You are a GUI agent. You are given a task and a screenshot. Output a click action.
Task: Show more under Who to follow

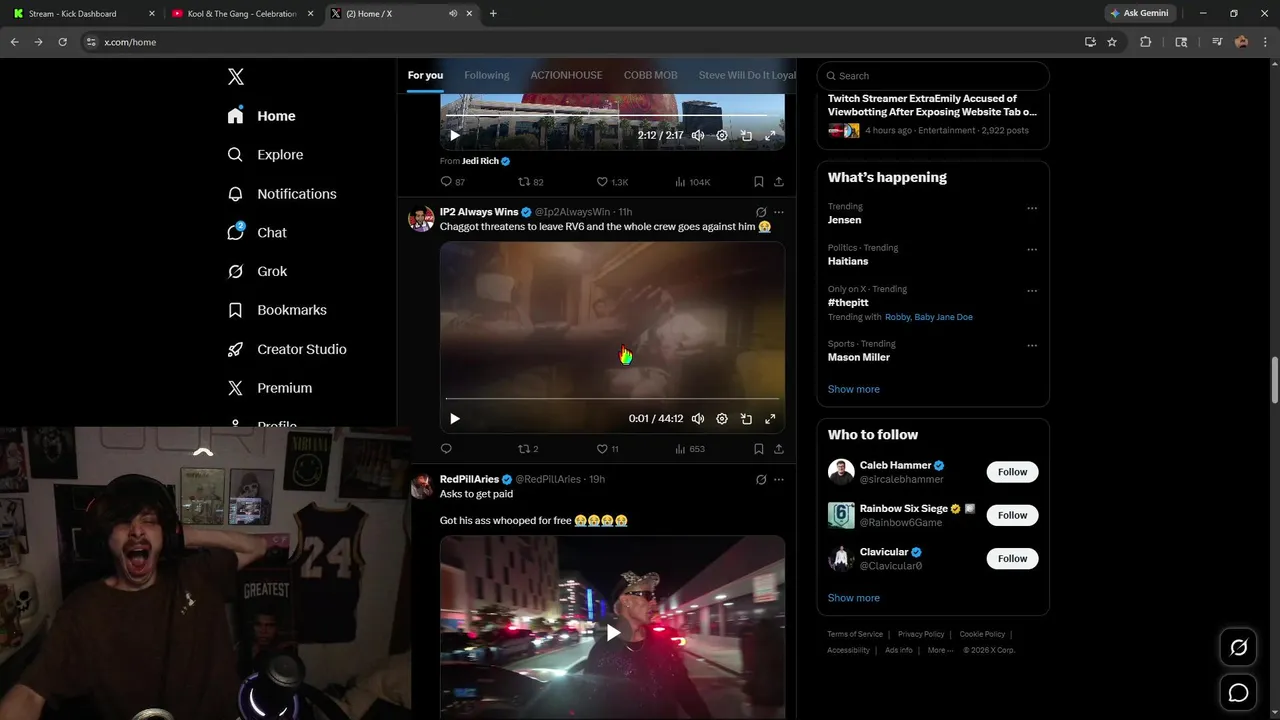tap(854, 598)
